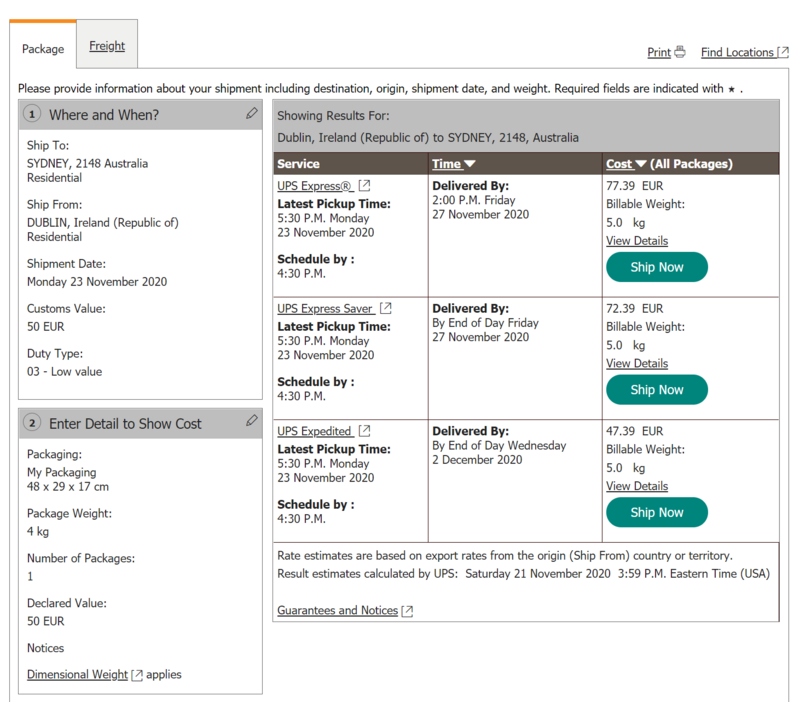Click the 72.39 EUR cost value

(x=635, y=309)
